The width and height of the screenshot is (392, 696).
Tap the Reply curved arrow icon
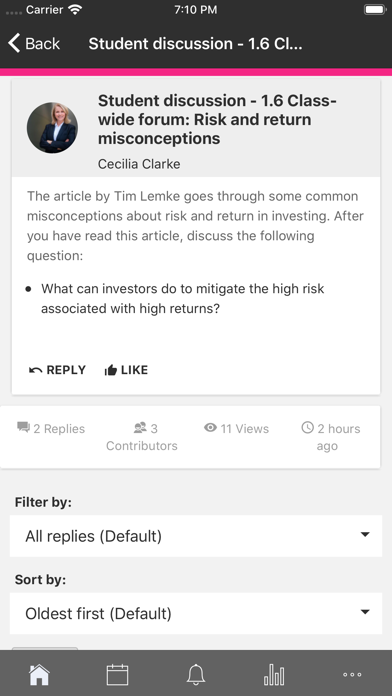(x=36, y=370)
